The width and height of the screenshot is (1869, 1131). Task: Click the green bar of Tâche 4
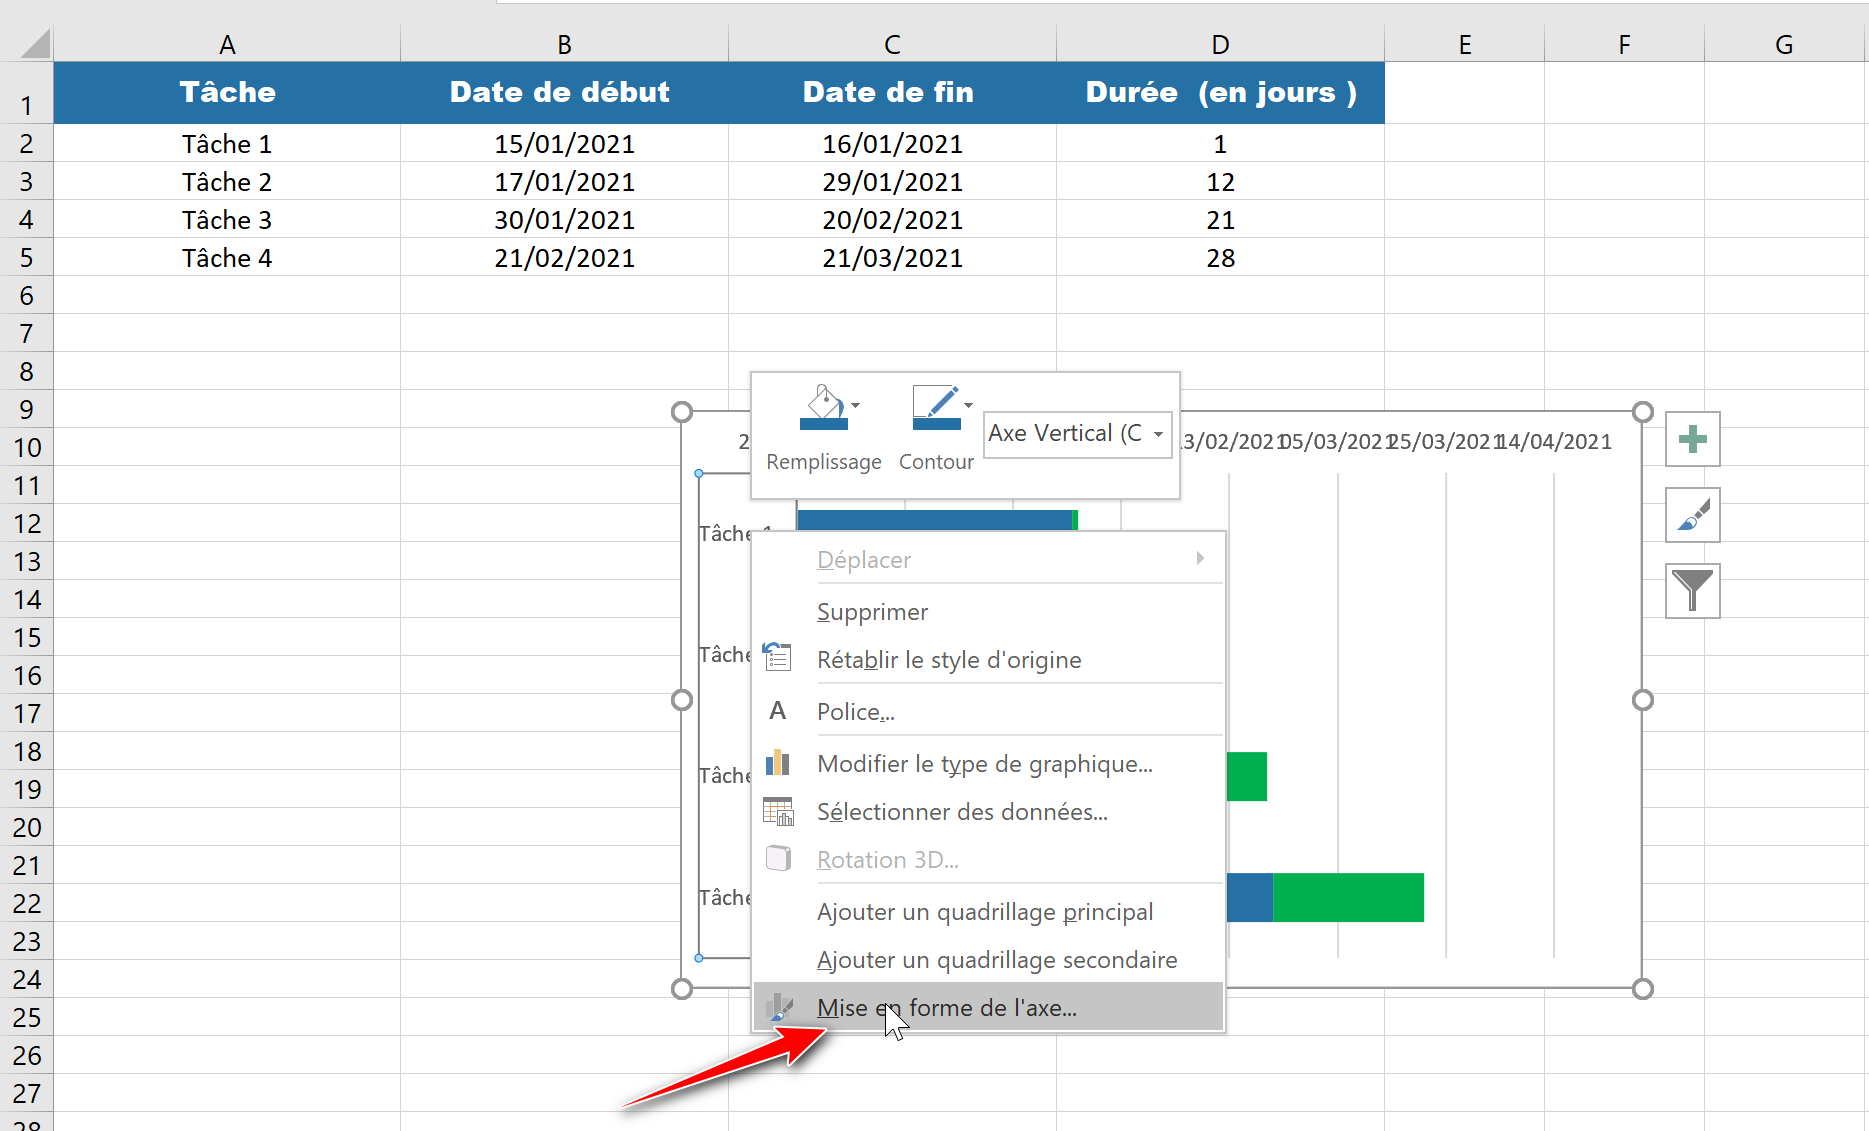point(1347,898)
